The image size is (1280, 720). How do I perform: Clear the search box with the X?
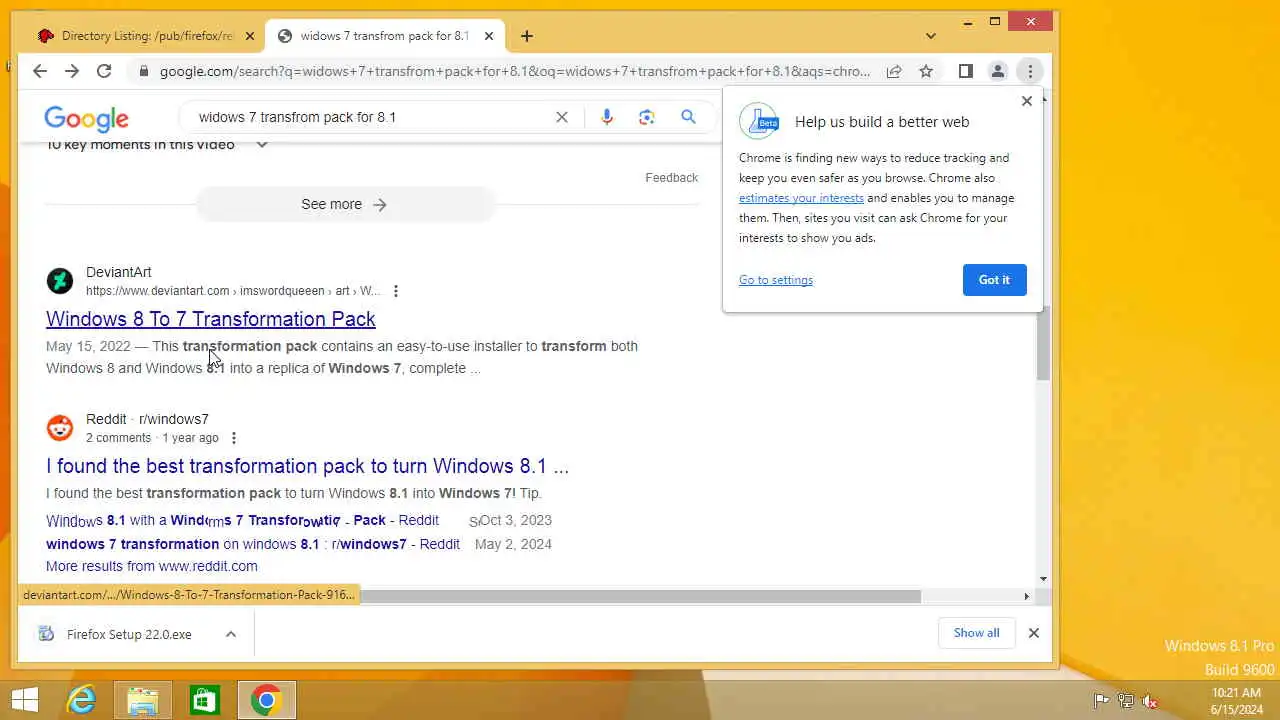pos(562,117)
